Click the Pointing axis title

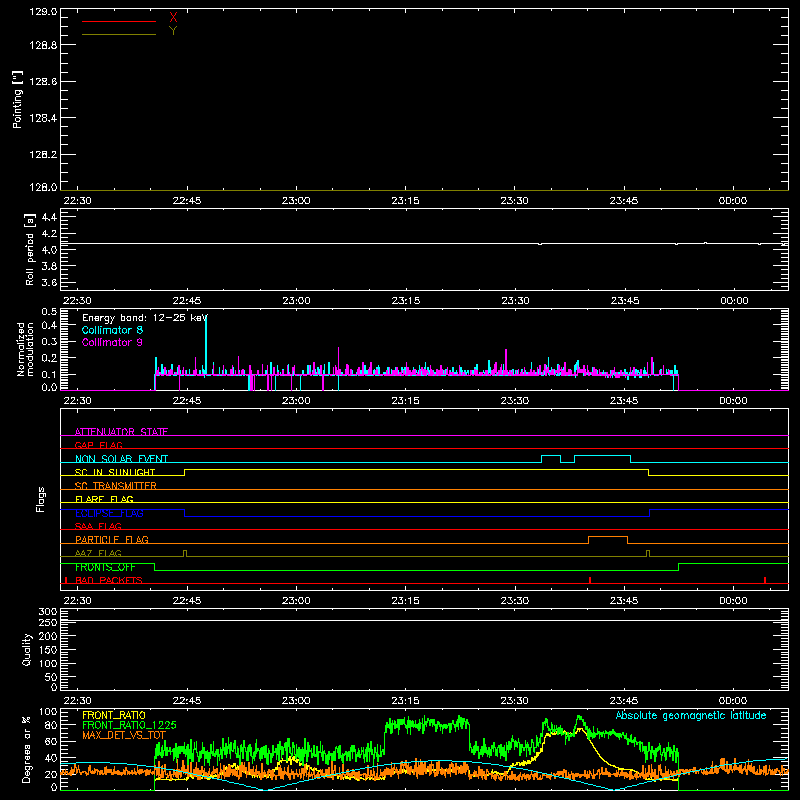17,99
